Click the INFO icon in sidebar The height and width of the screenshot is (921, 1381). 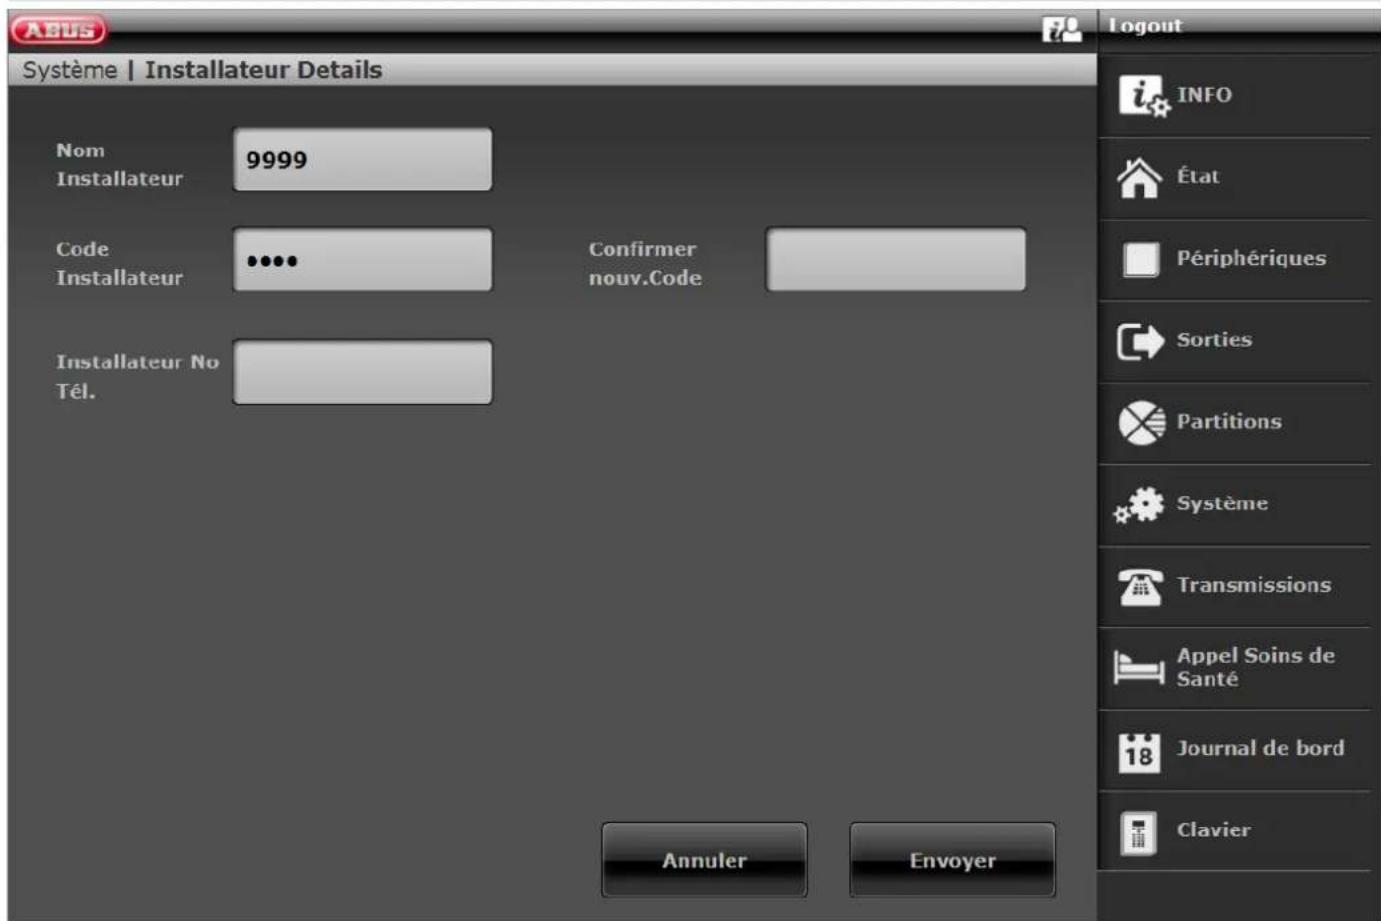click(1141, 96)
